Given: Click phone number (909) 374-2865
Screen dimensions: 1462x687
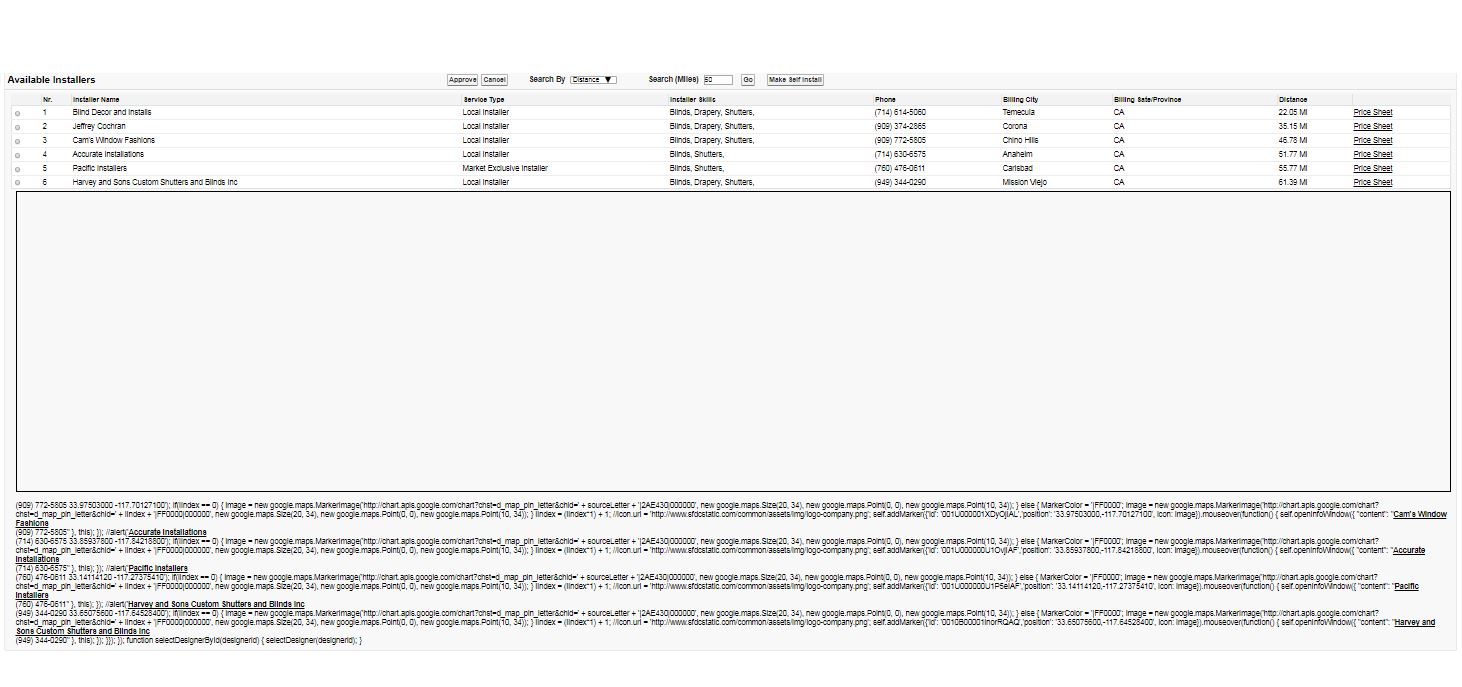Looking at the screenshot, I should click(x=900, y=126).
